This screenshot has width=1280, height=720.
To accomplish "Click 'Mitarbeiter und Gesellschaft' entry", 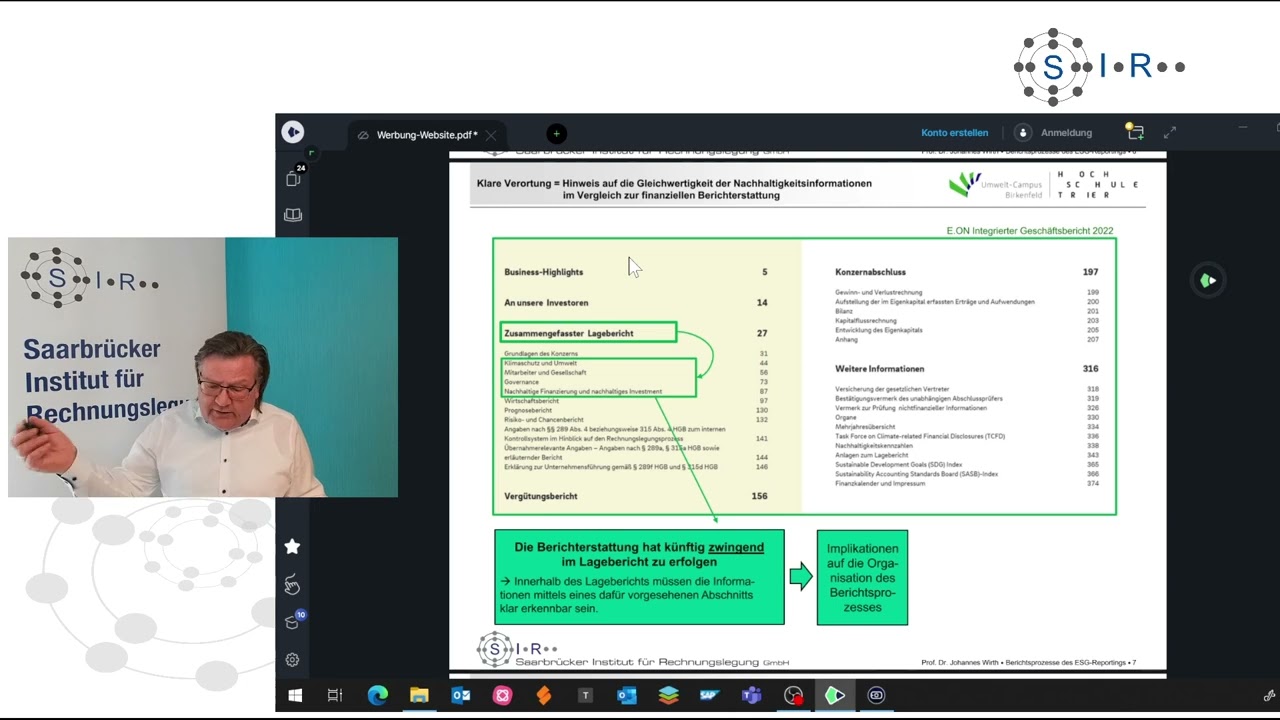I will pos(545,372).
